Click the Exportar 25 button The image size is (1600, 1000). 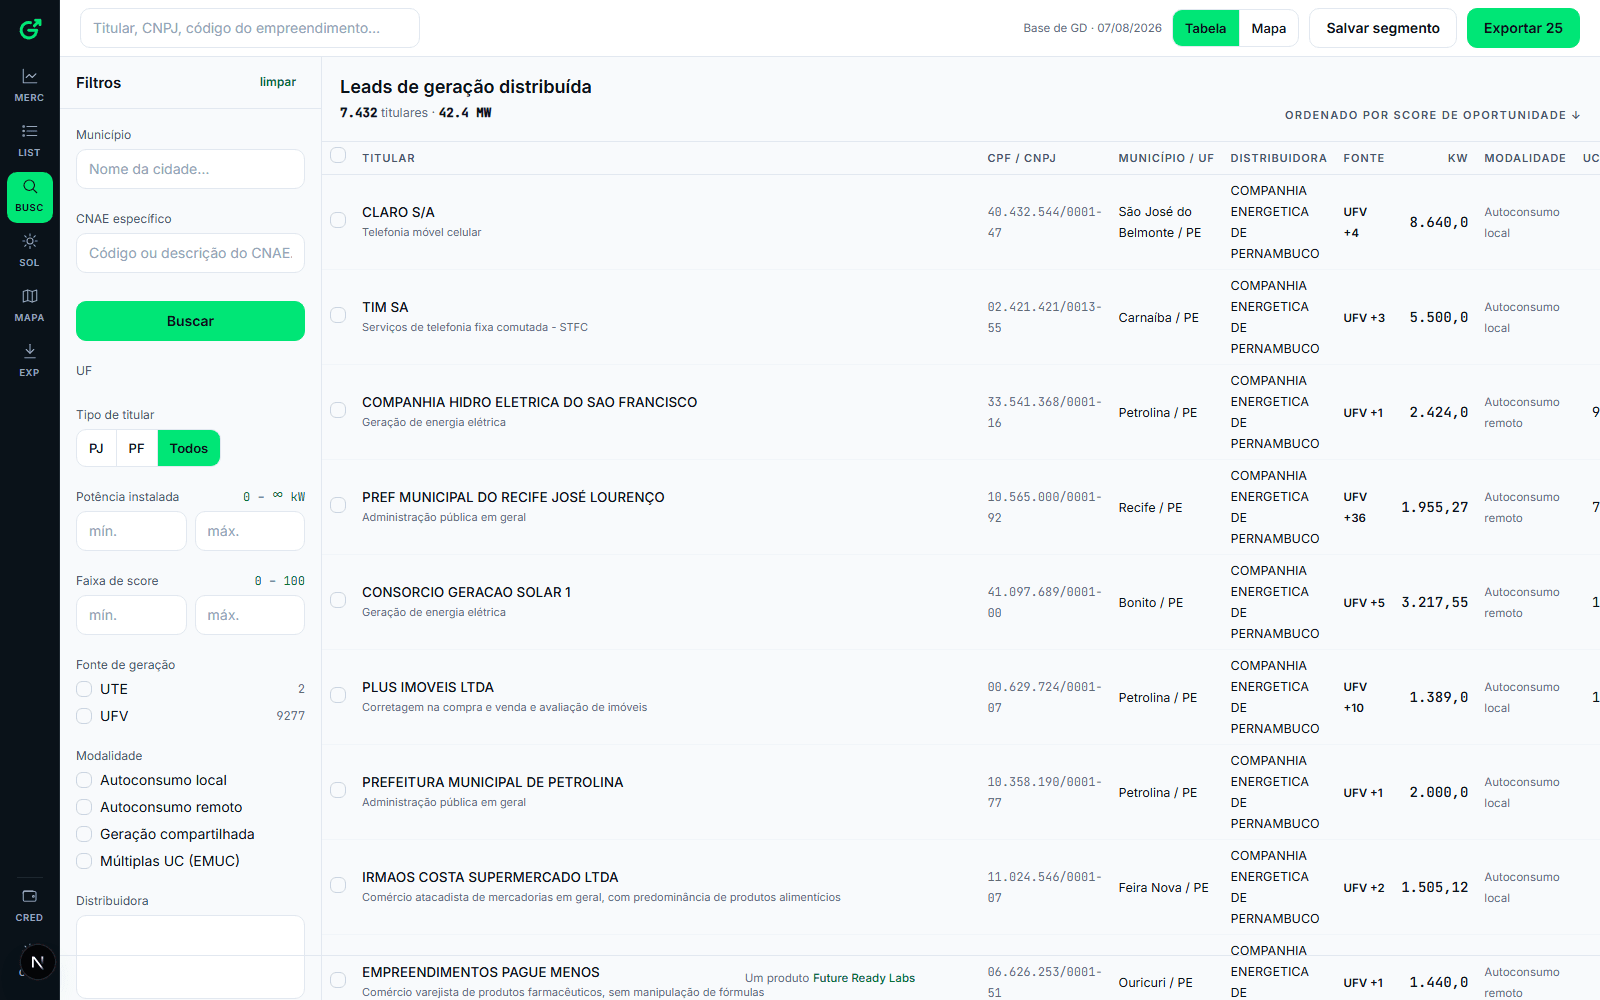[1523, 28]
